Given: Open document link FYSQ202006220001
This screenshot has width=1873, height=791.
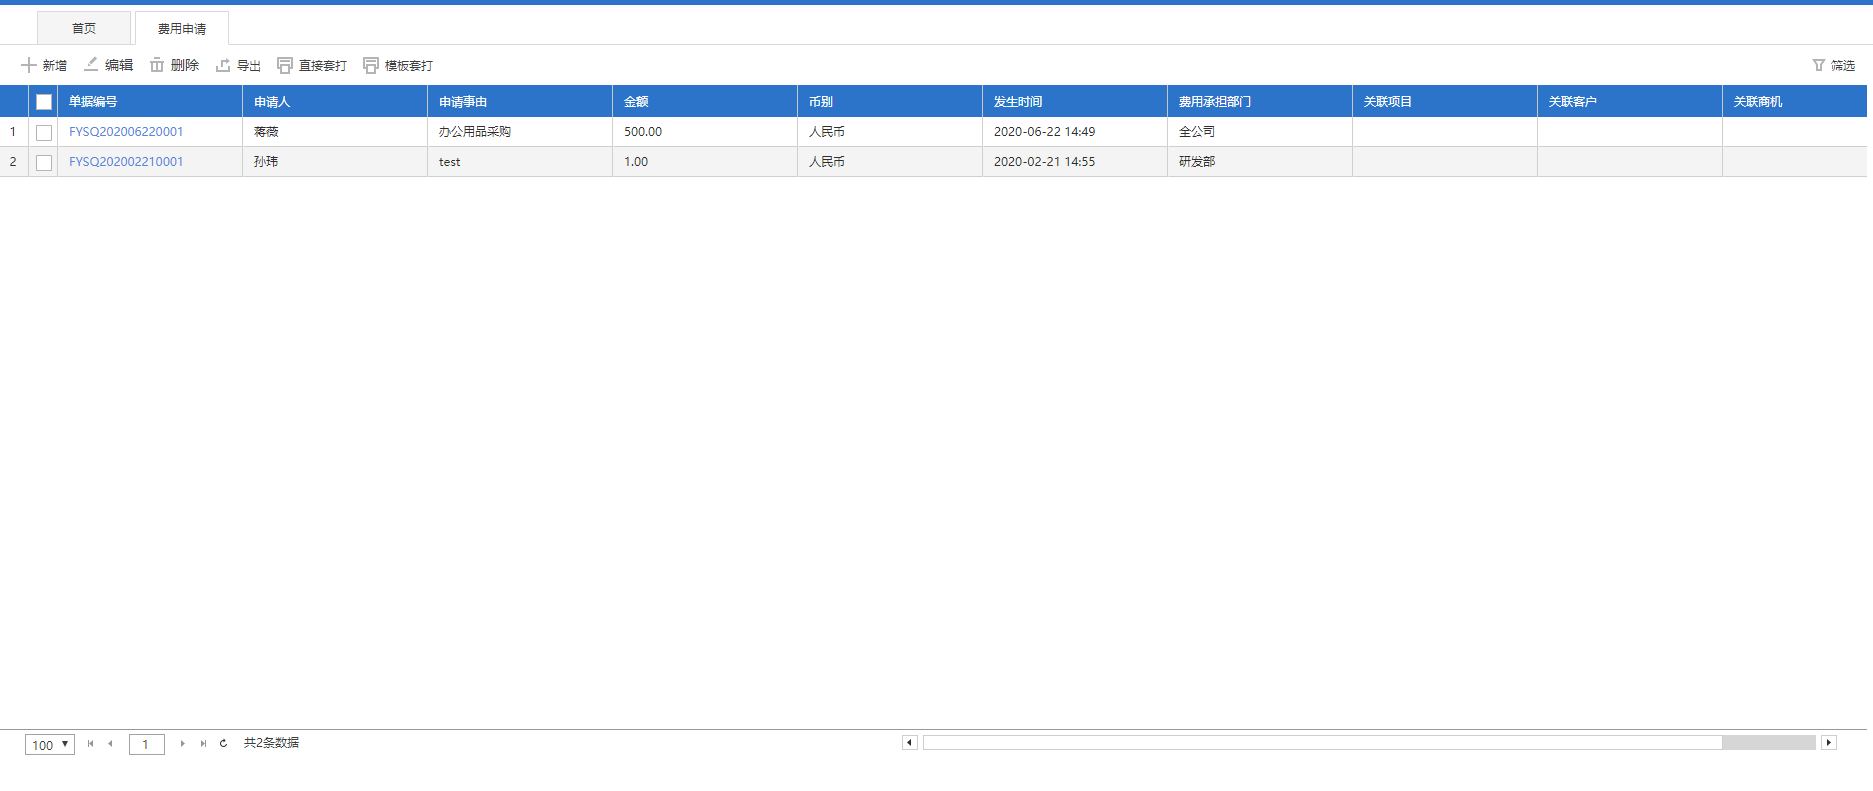Looking at the screenshot, I should (x=126, y=132).
